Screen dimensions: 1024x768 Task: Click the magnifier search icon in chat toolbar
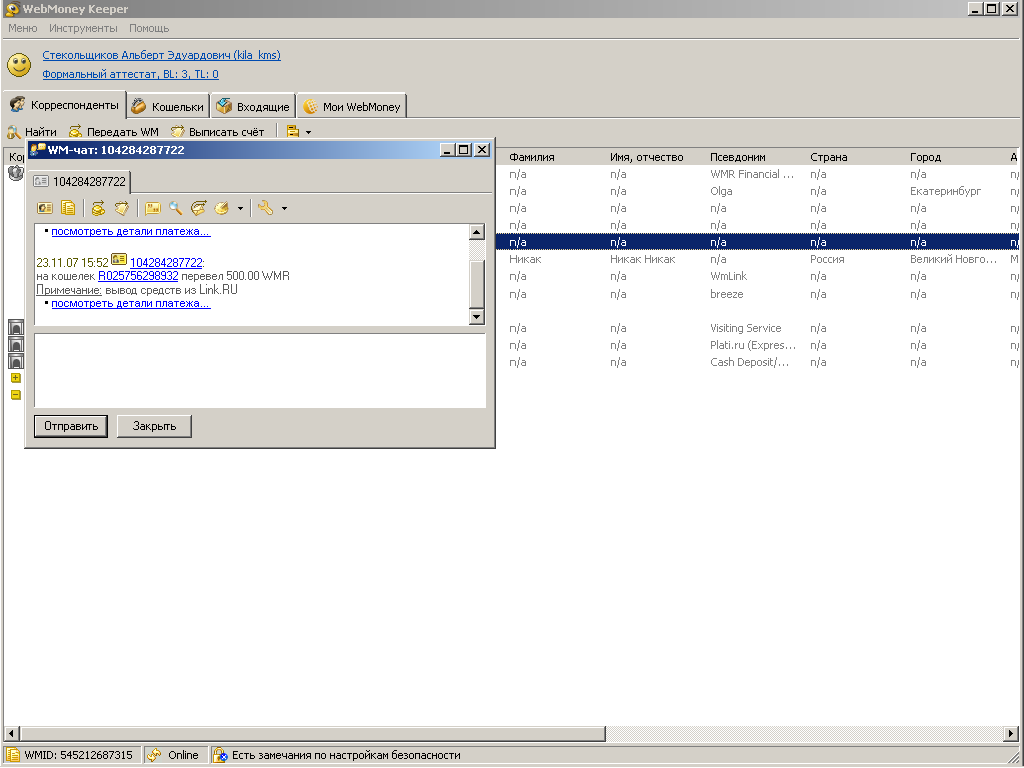pyautogui.click(x=175, y=208)
